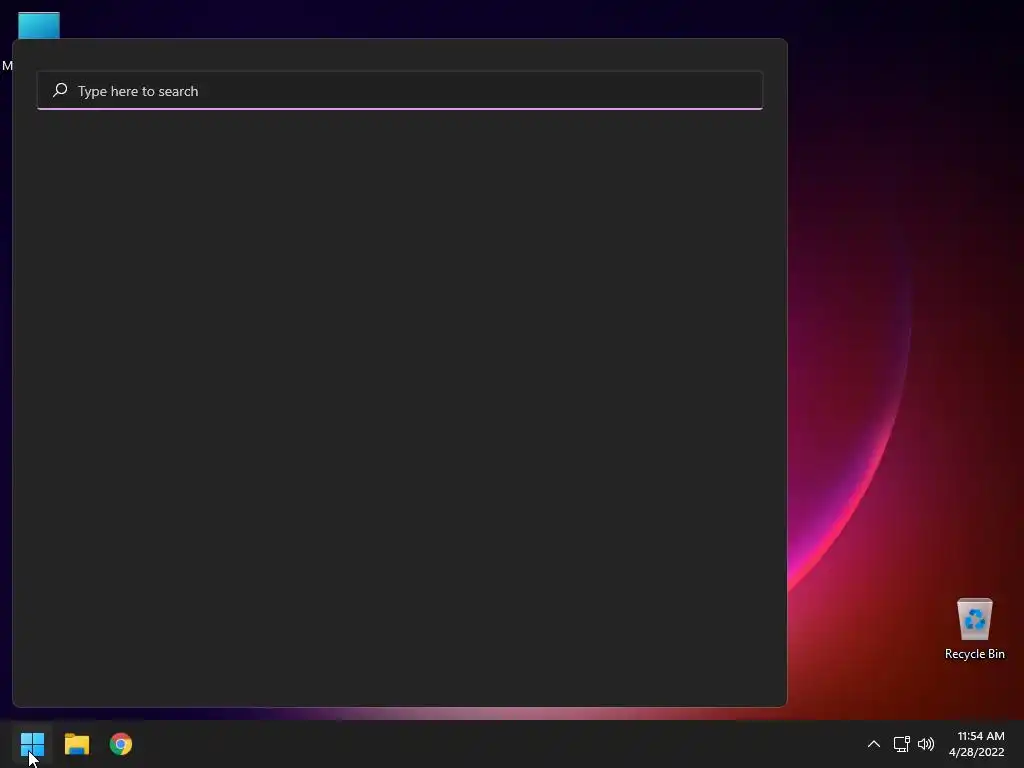Viewport: 1024px width, 768px height.
Task: Select the Recycle Bin desktop icon
Action: click(x=974, y=619)
